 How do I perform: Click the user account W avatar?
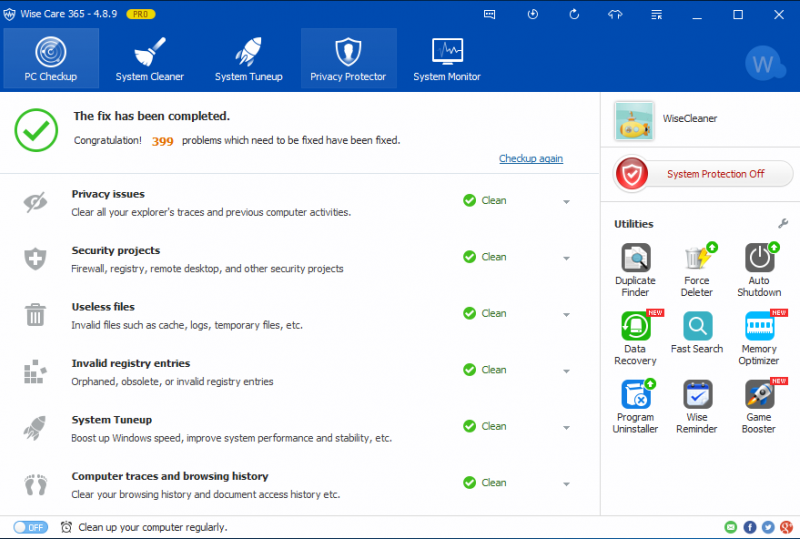(x=765, y=63)
